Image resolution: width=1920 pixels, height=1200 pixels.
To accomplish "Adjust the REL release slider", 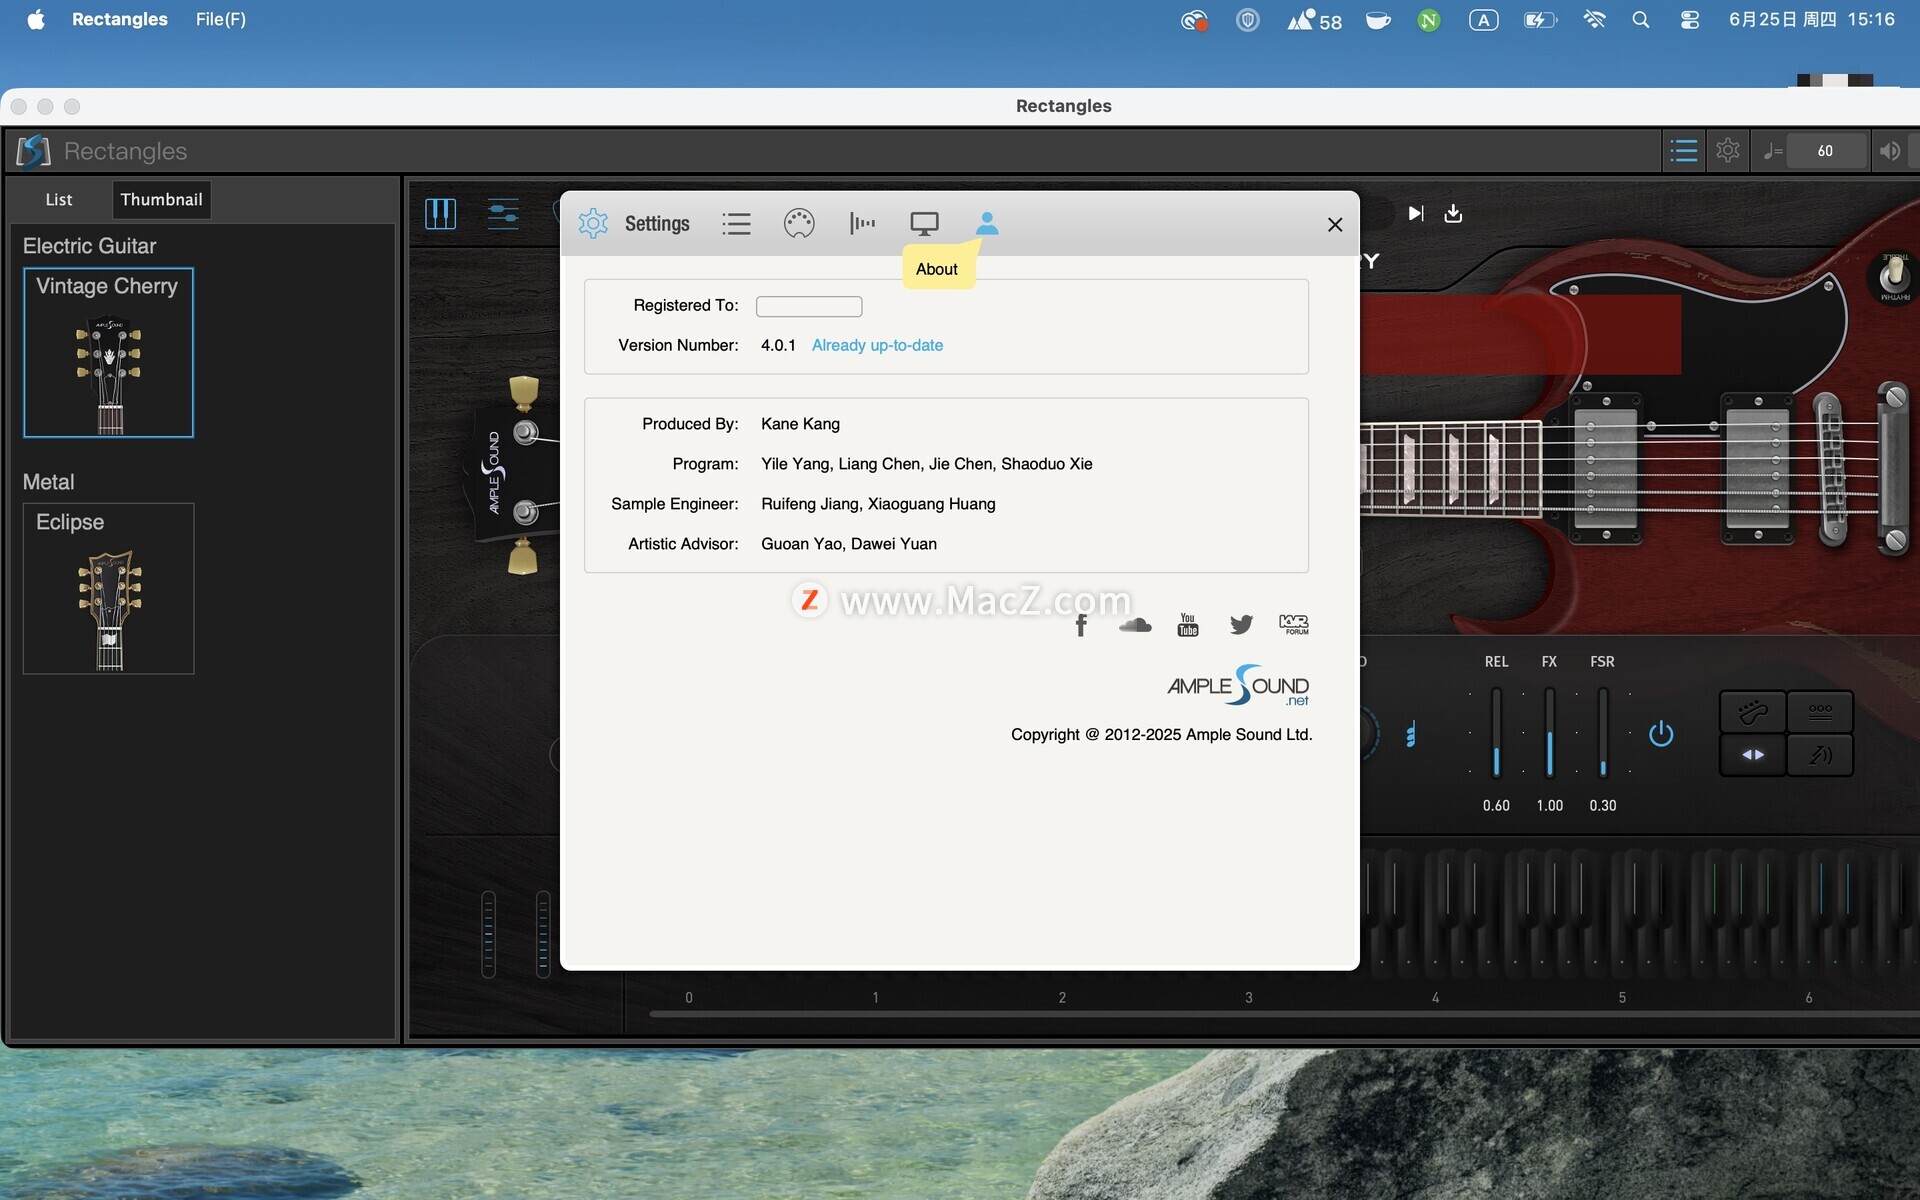I will [x=1496, y=732].
